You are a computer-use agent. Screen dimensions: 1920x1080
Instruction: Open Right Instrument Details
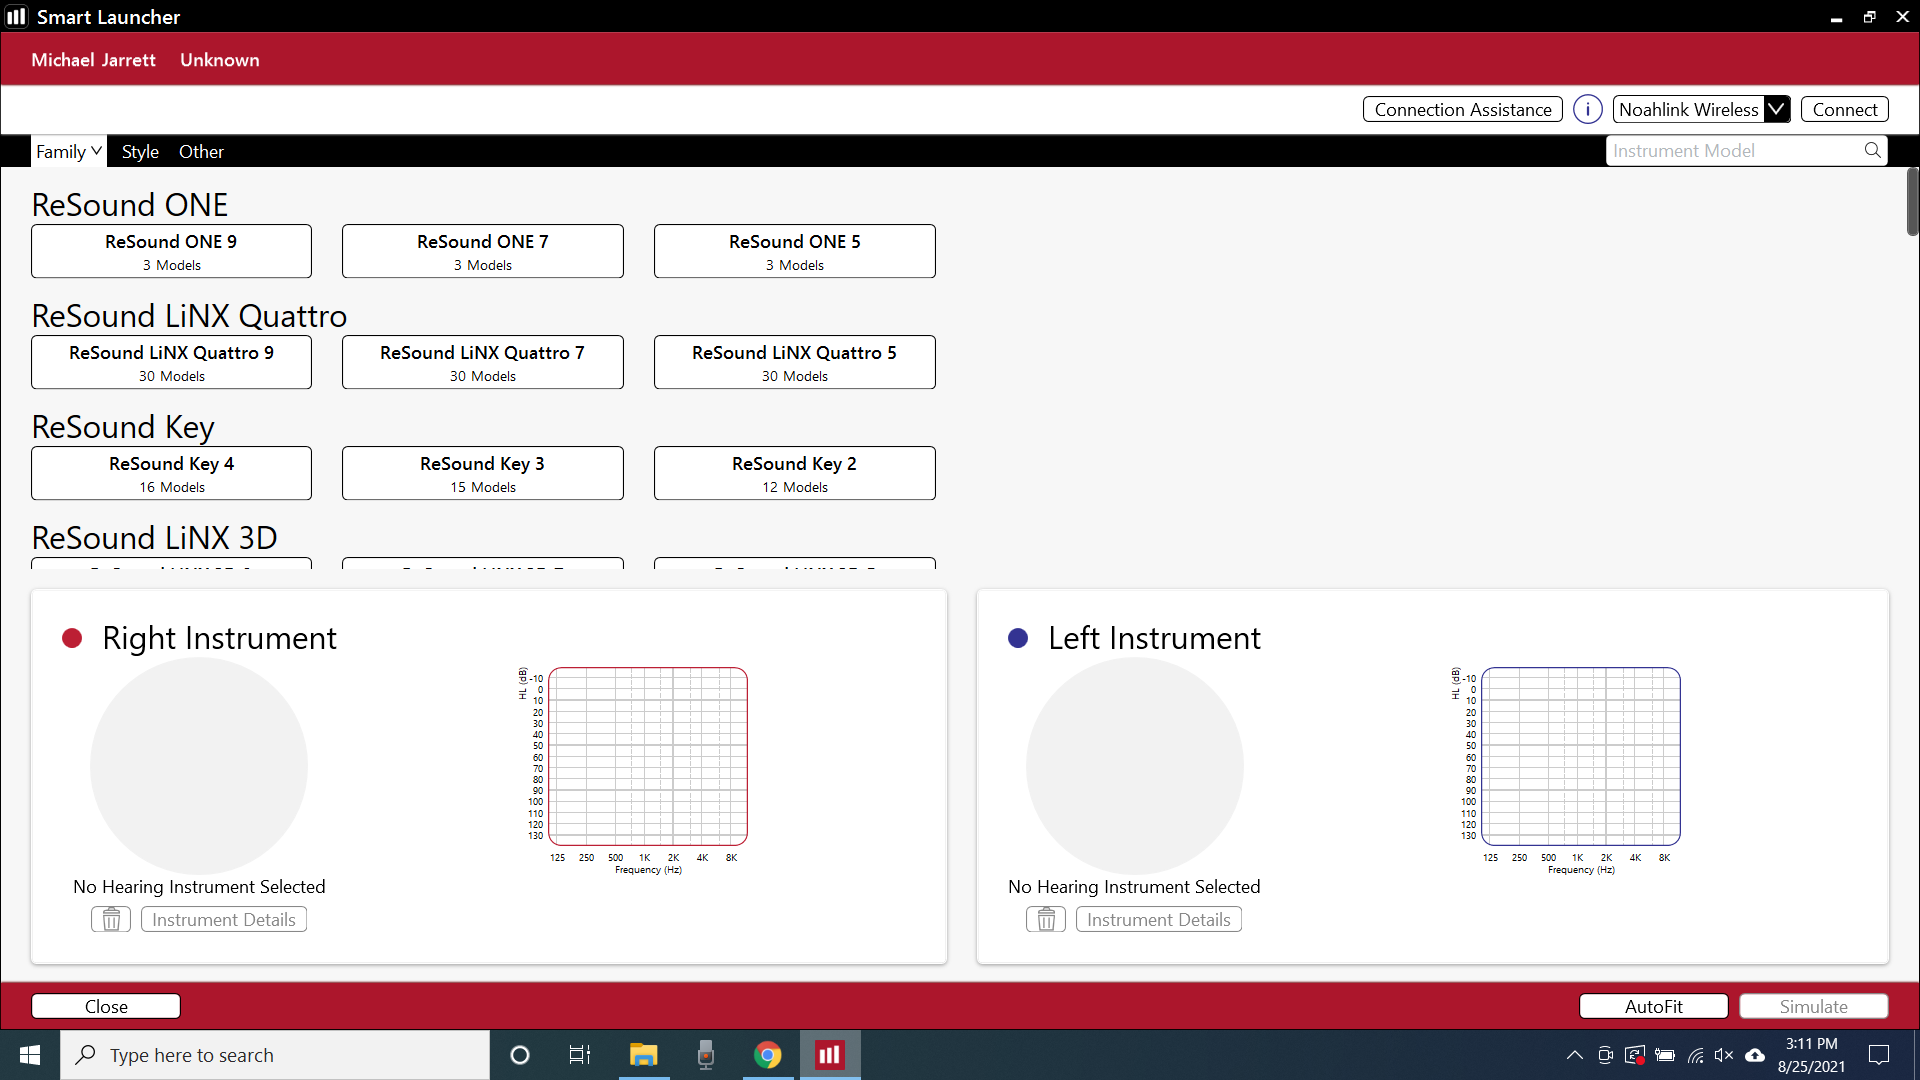(x=223, y=919)
